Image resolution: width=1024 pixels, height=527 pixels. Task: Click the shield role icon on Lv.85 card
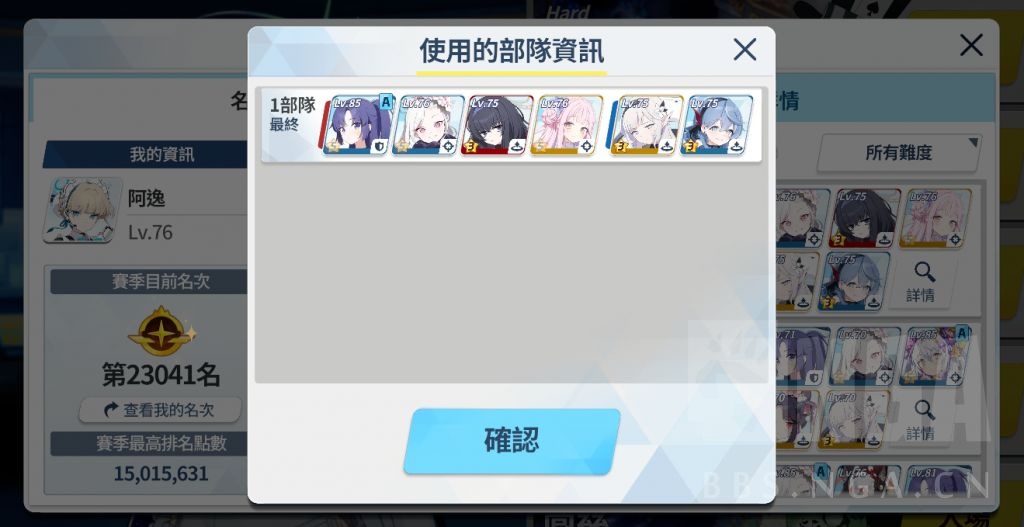[378, 146]
